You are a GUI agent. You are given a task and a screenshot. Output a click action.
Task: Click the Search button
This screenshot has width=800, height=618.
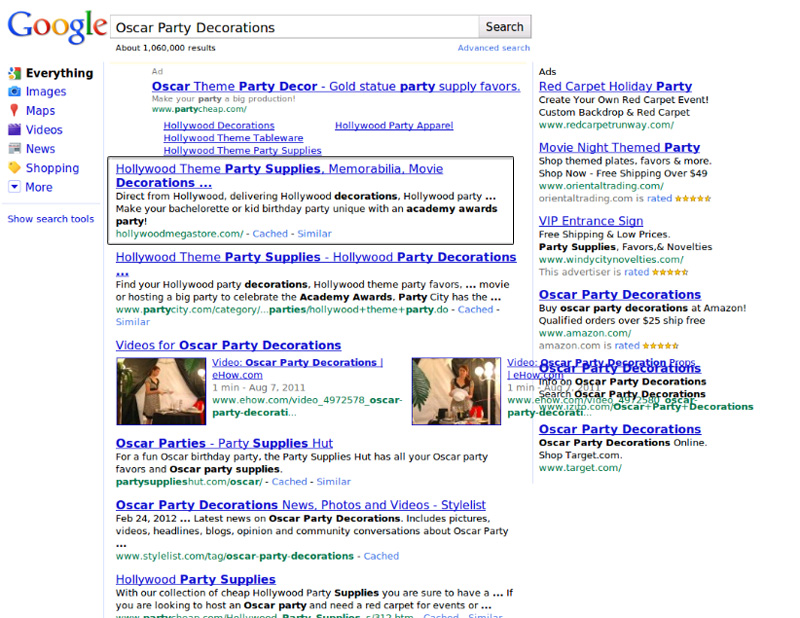coord(505,27)
